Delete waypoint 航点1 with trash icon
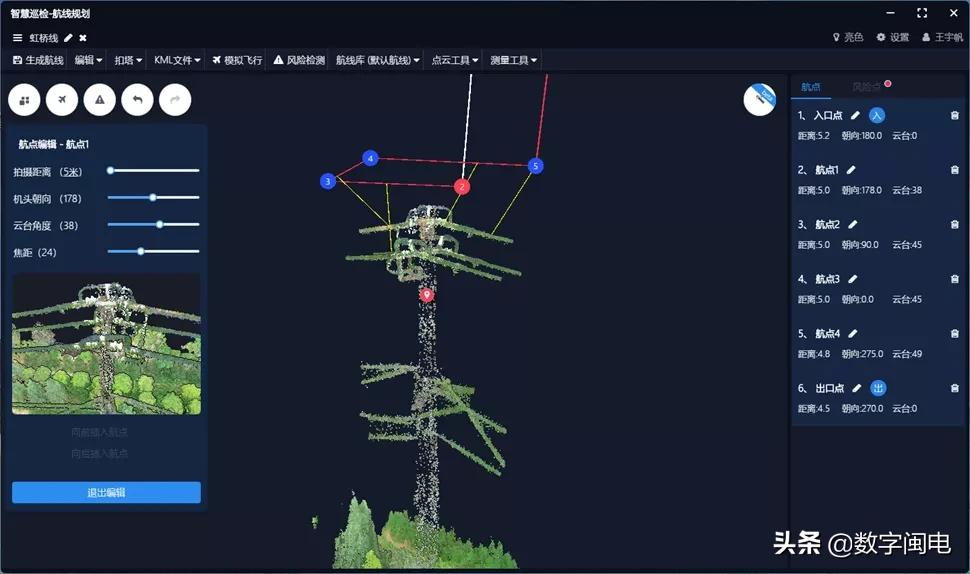This screenshot has height=574, width=970. pos(955,169)
